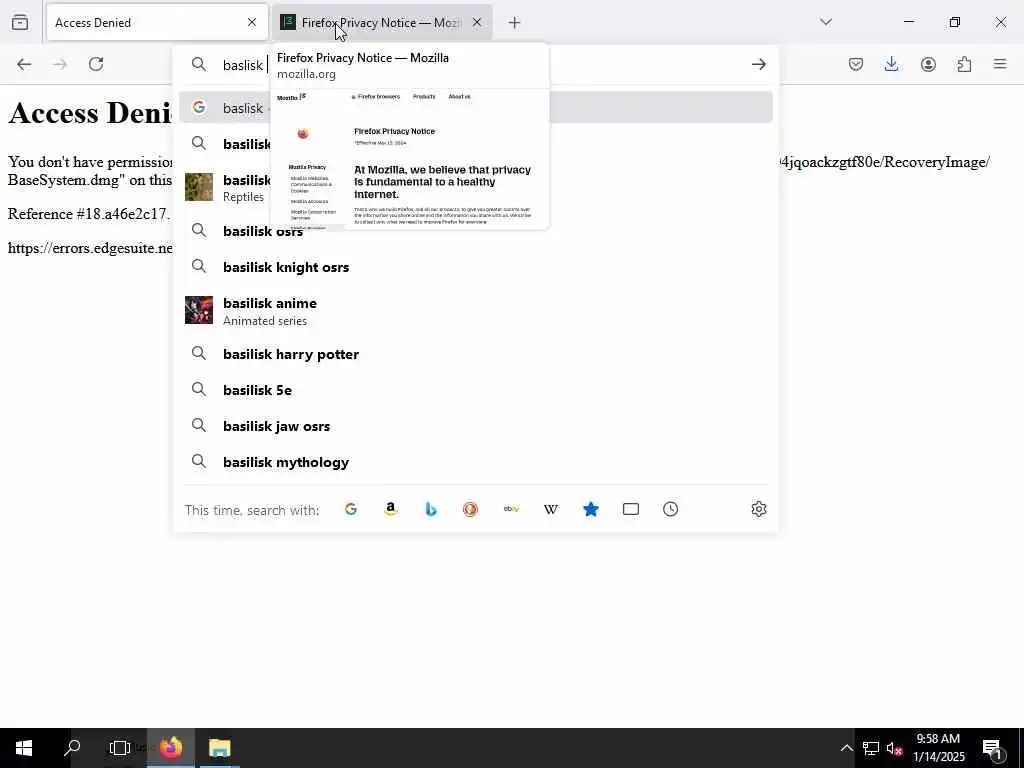Search this time with Amazon
This screenshot has height=768, width=1024.
click(391, 509)
